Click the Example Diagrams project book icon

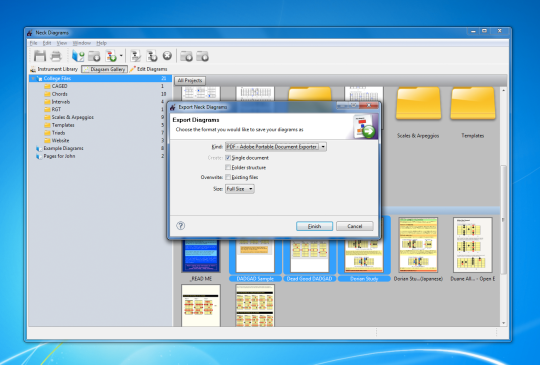point(39,148)
